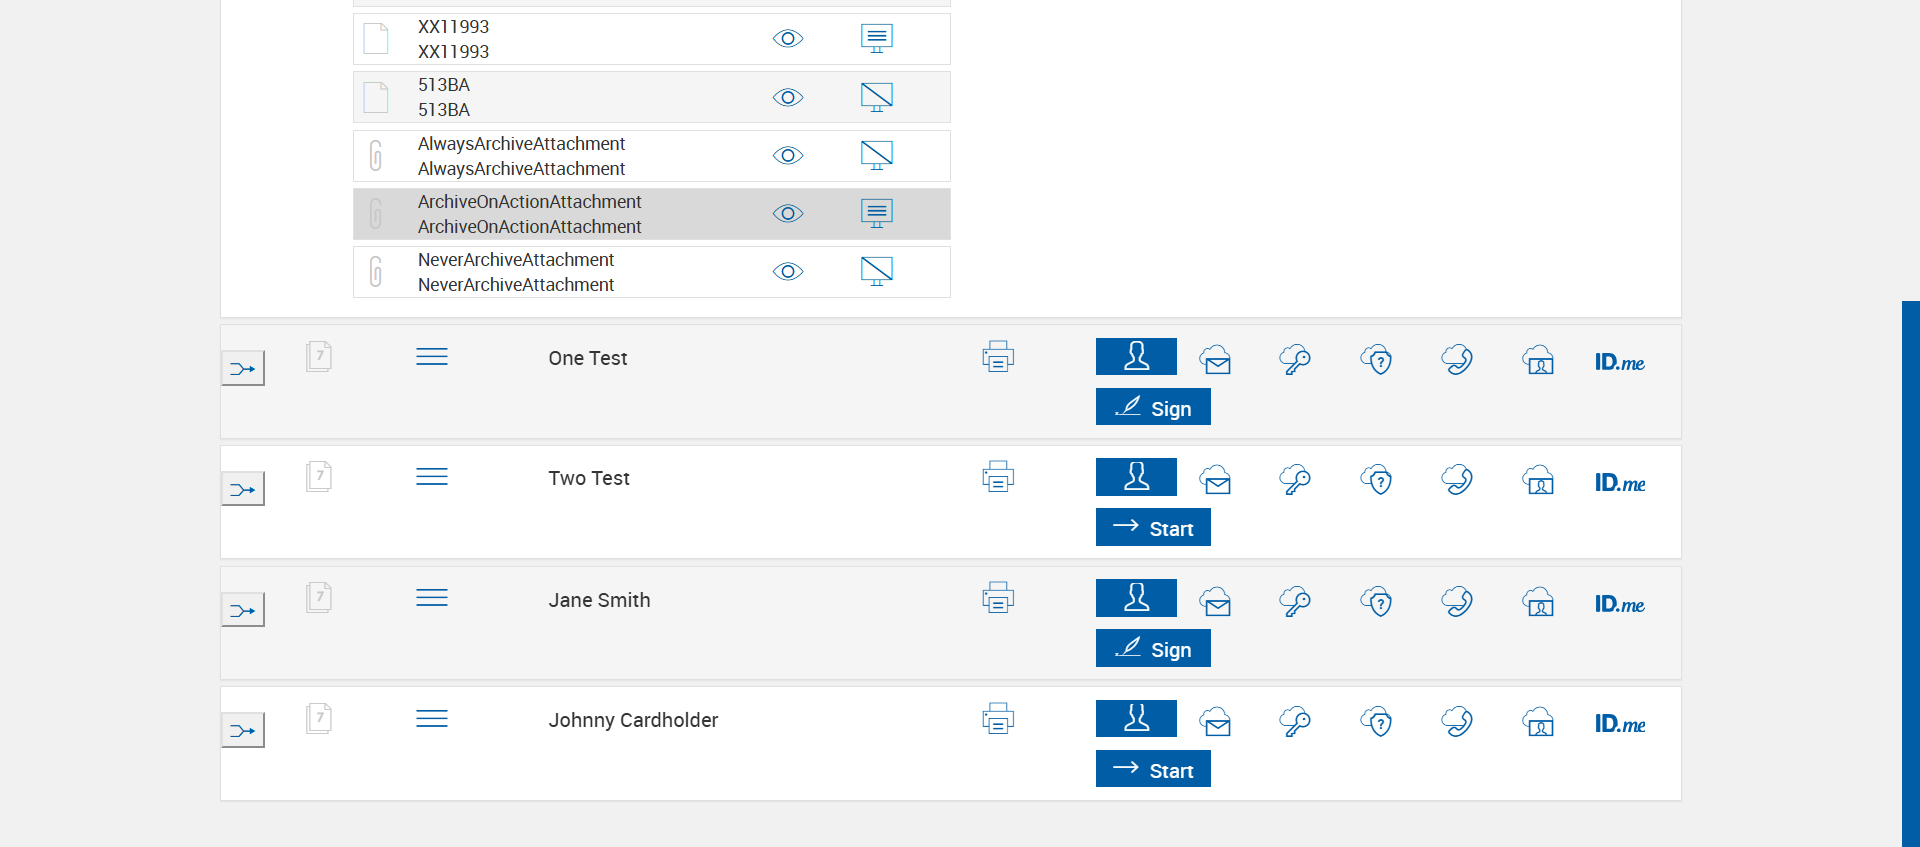Toggle visibility eye for XX11993 document

click(788, 39)
